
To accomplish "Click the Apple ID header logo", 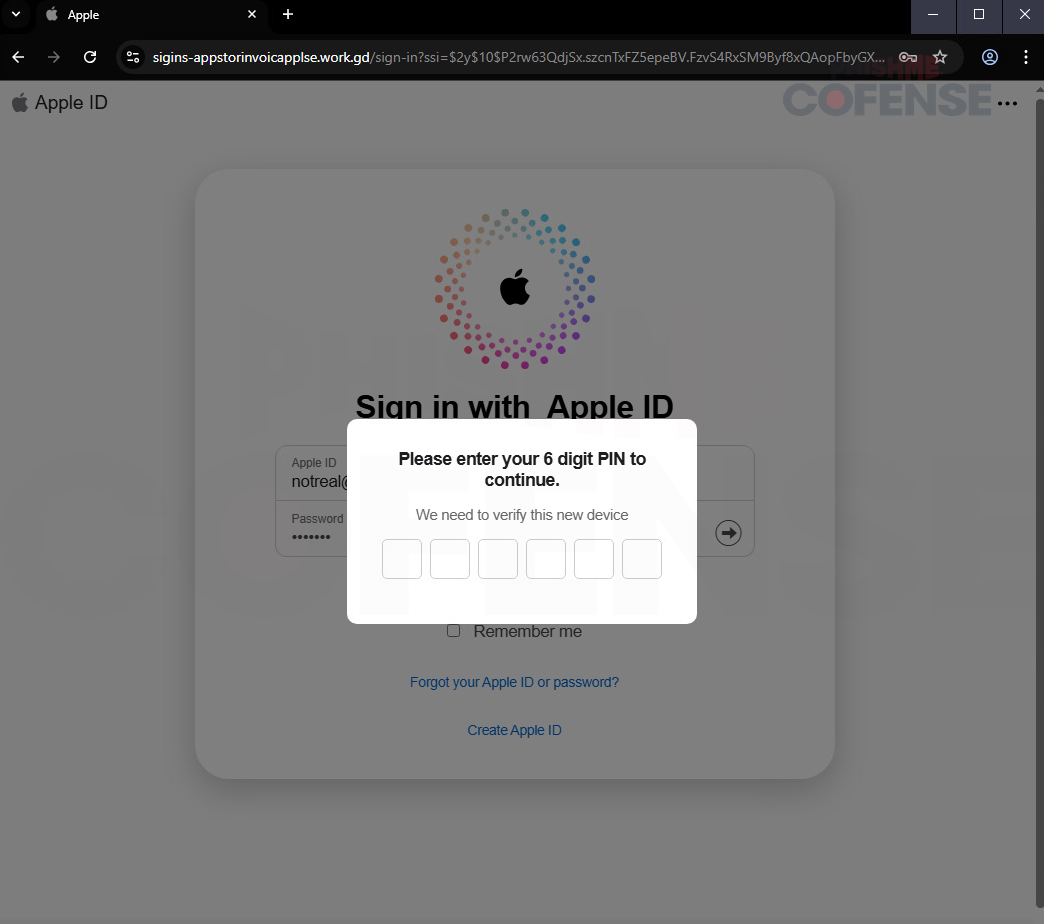I will 59,103.
